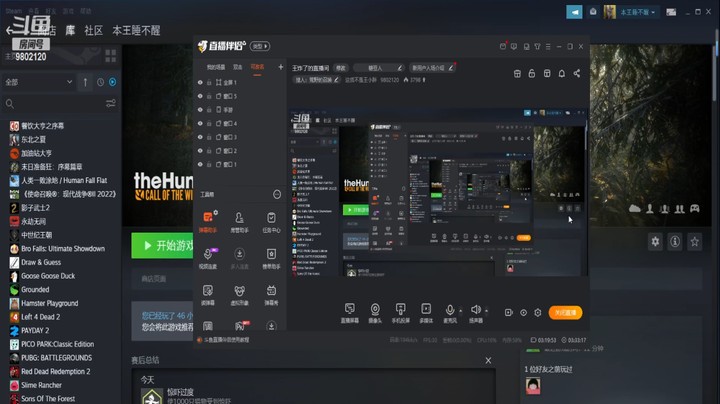The image size is (720, 404).
Task: Add a new scene with plus icon
Action: point(281,67)
